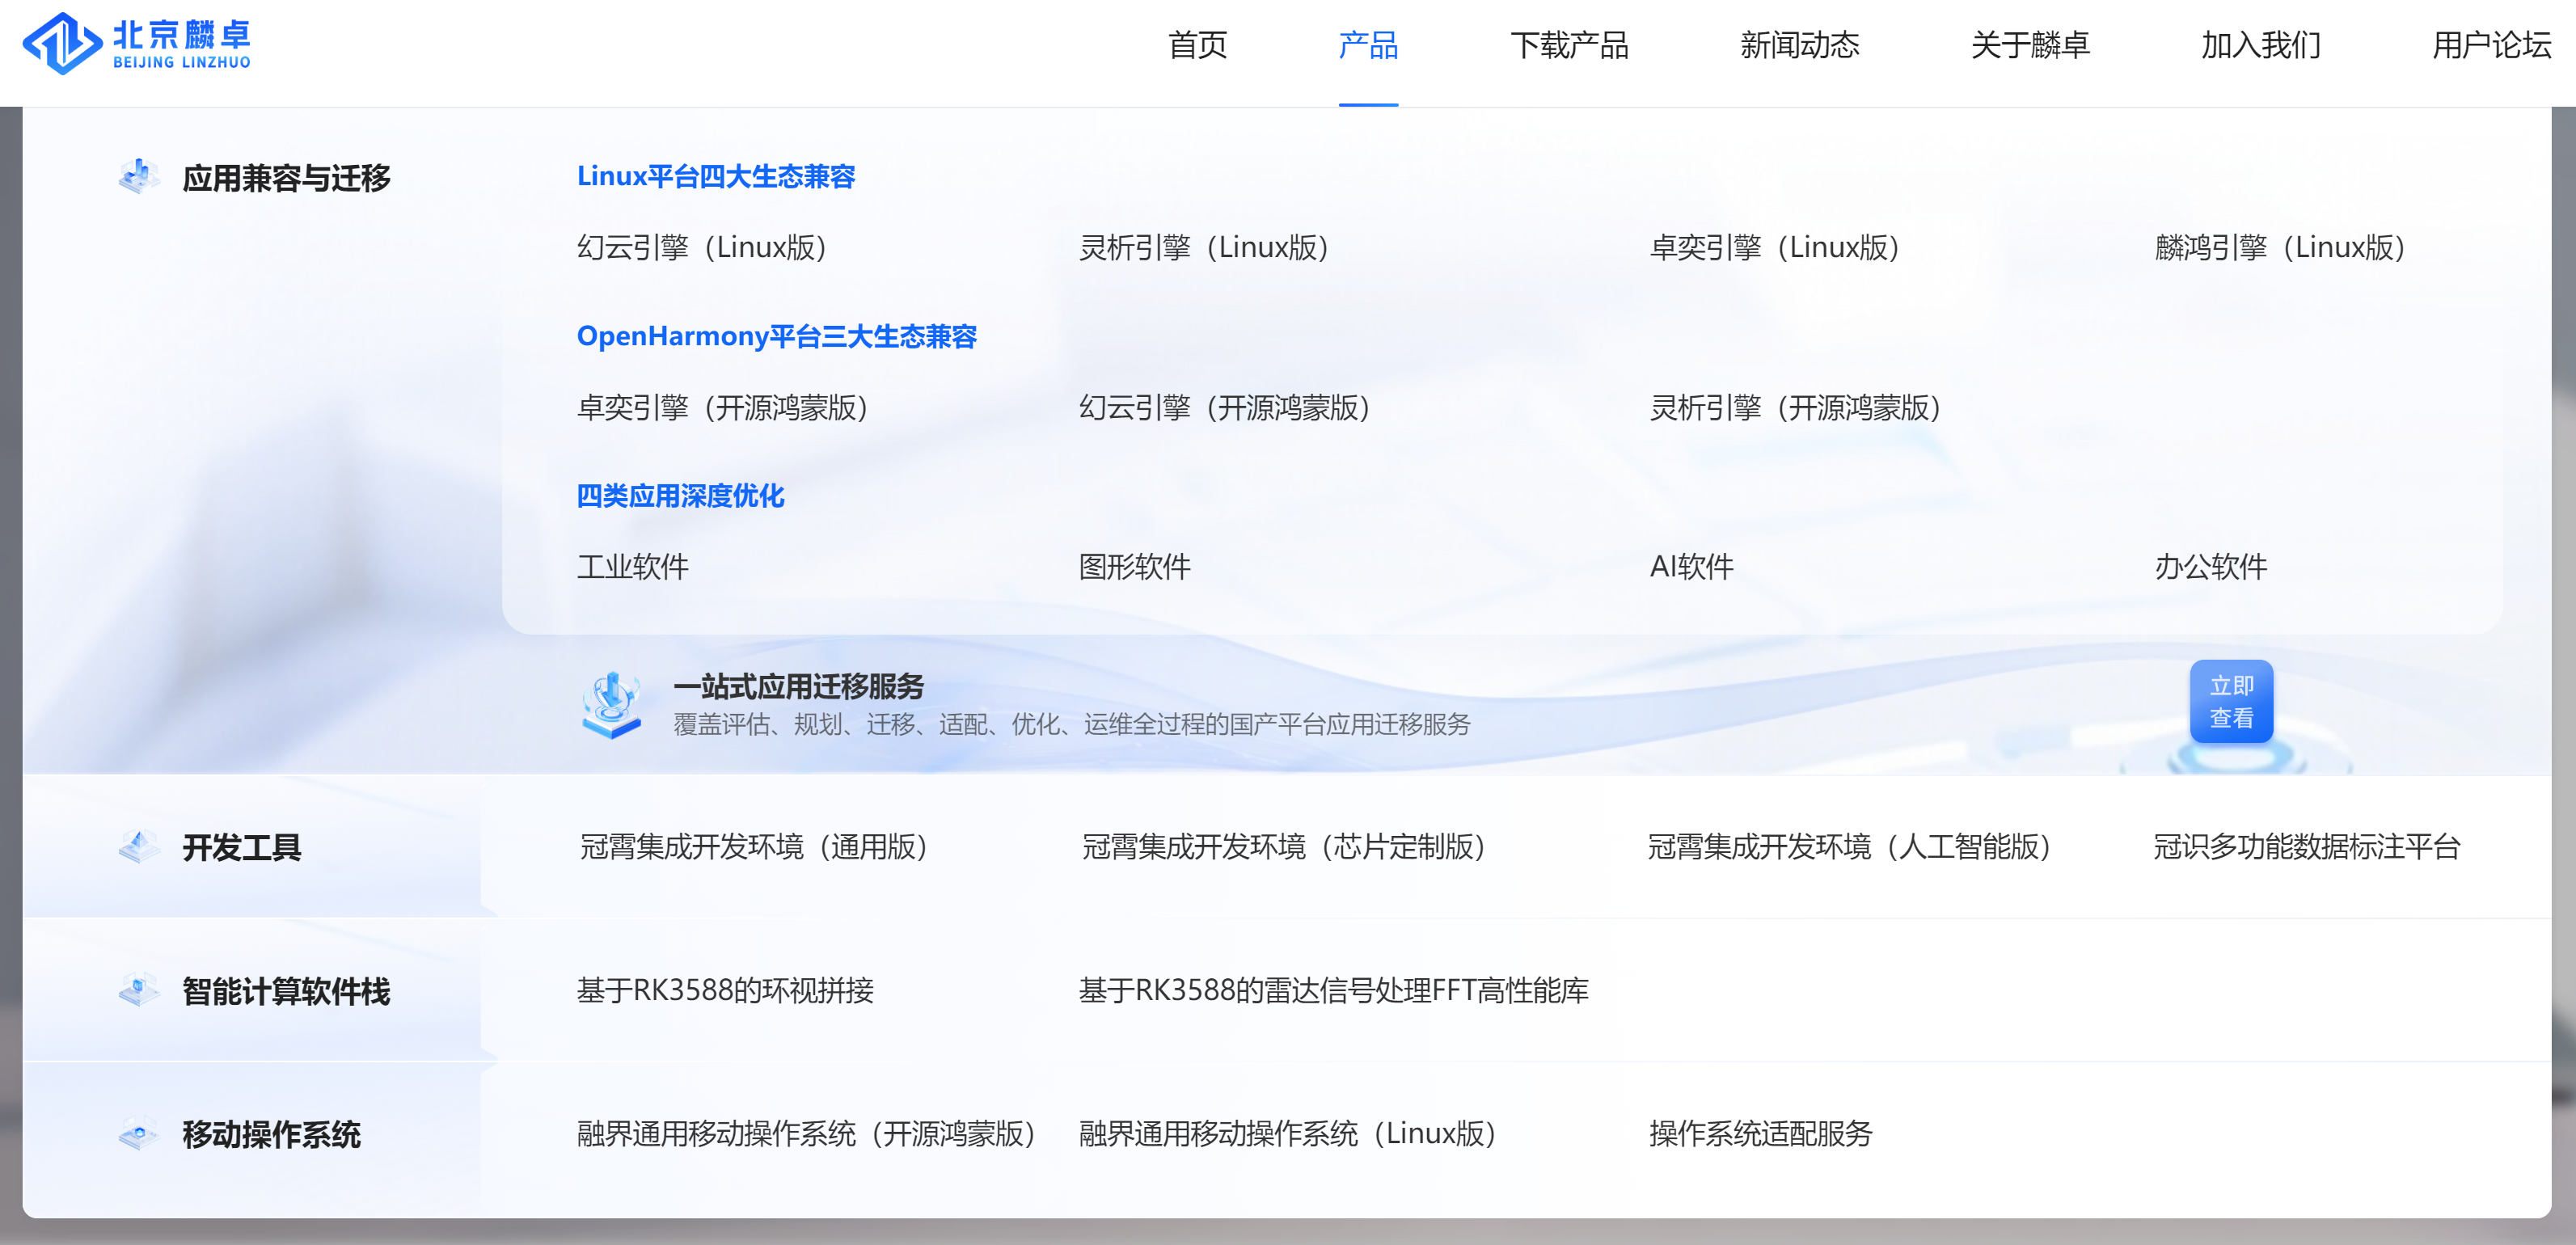Select the 新闻动态 navigation item
2576x1245 pixels.
click(1800, 46)
